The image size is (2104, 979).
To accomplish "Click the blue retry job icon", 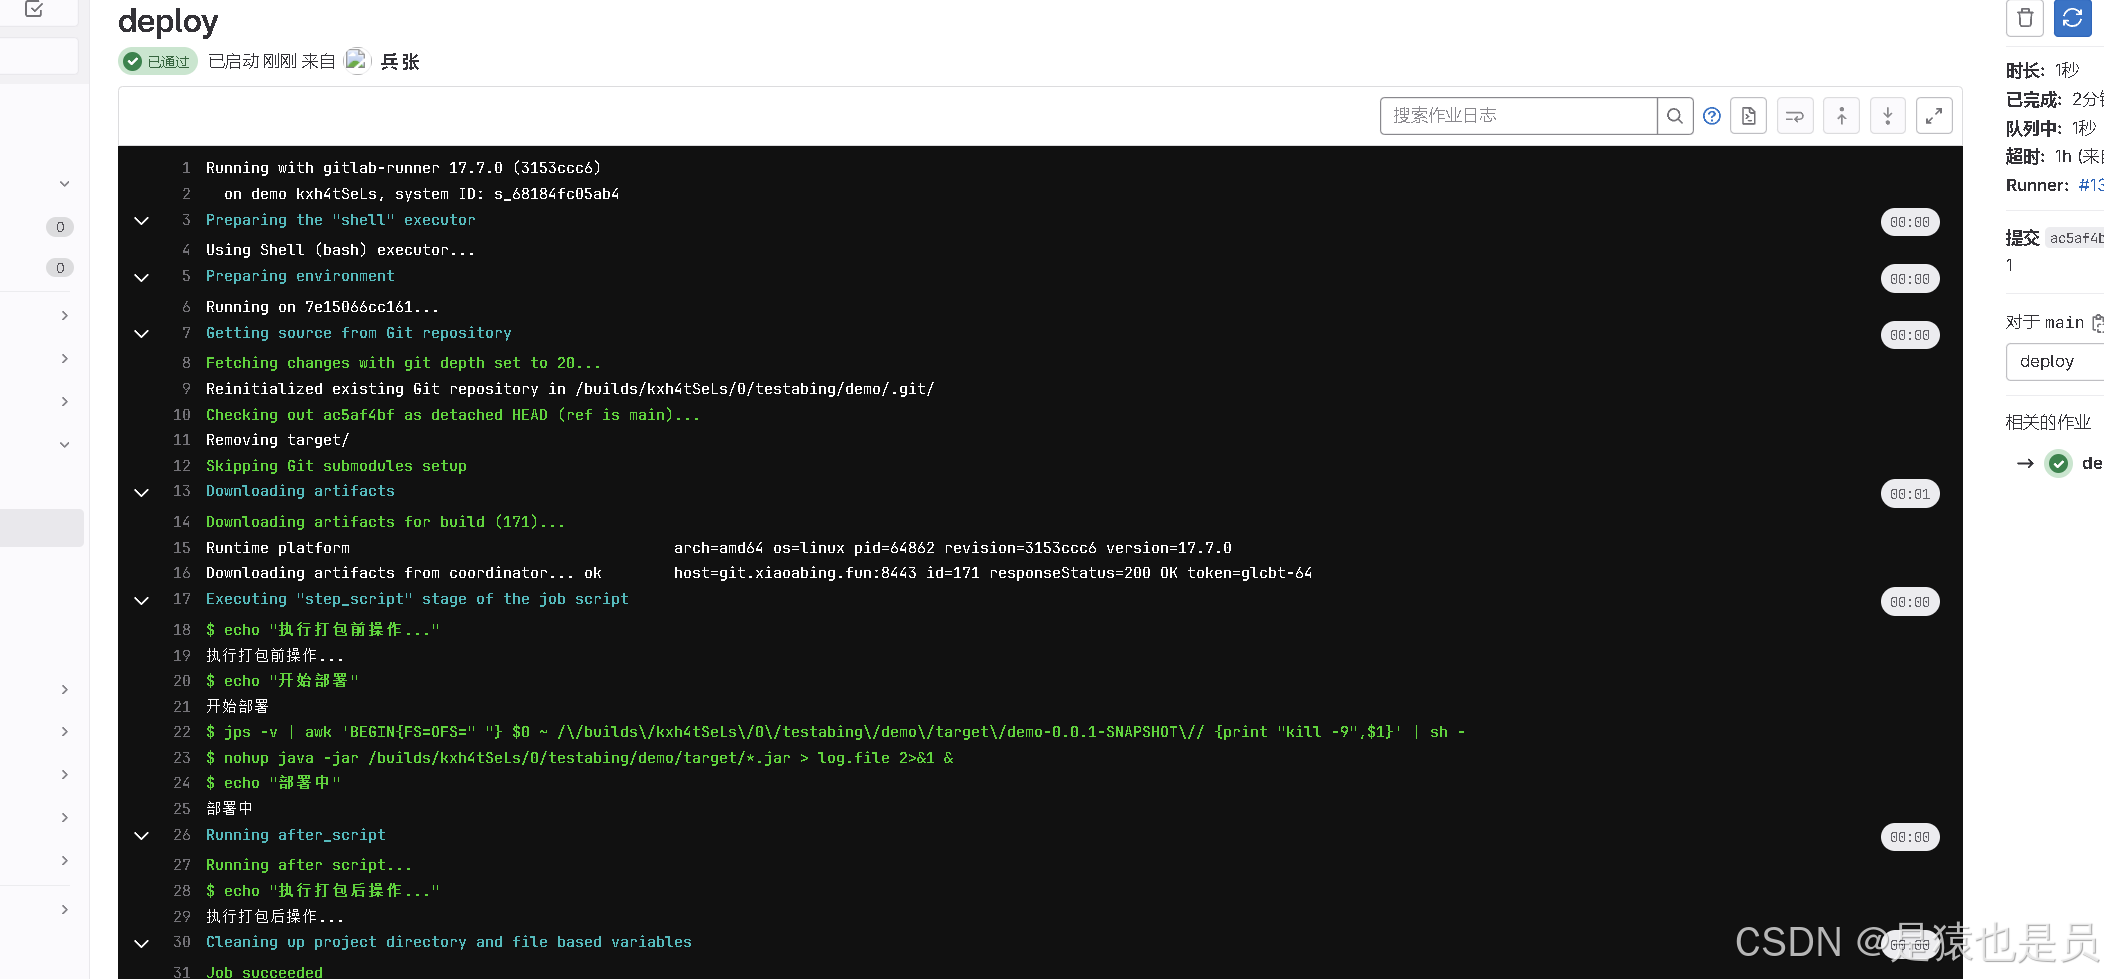I will point(2073,18).
